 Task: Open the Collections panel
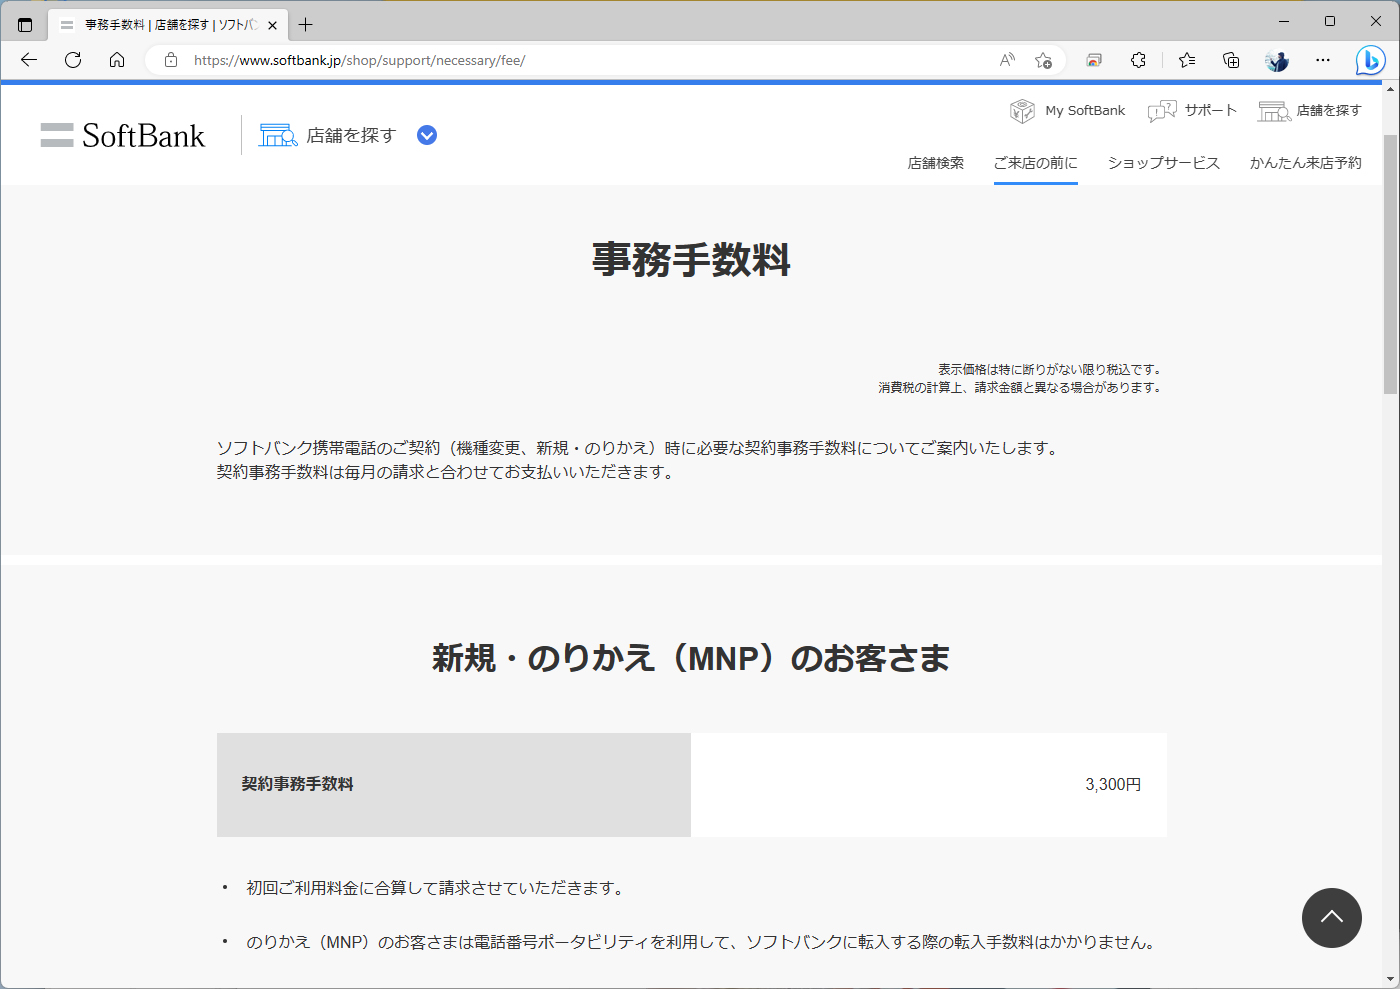tap(1231, 60)
